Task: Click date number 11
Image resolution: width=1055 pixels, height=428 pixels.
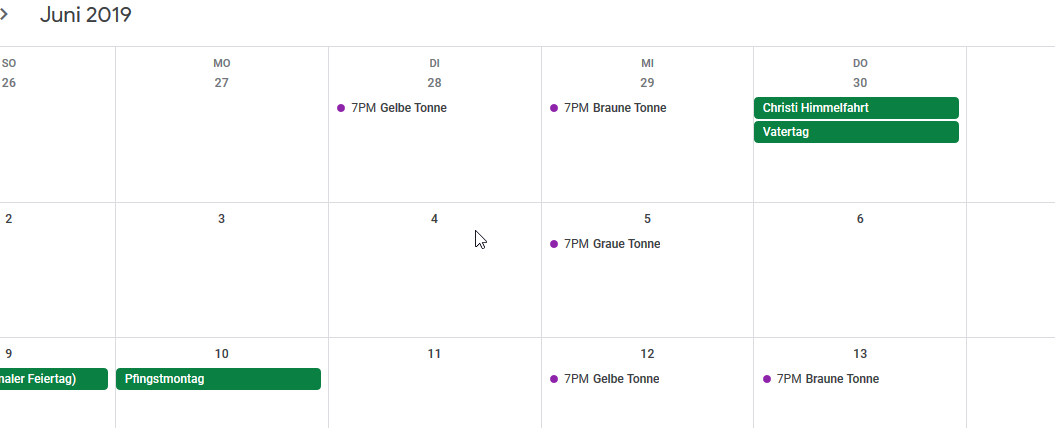Action: [x=434, y=354]
